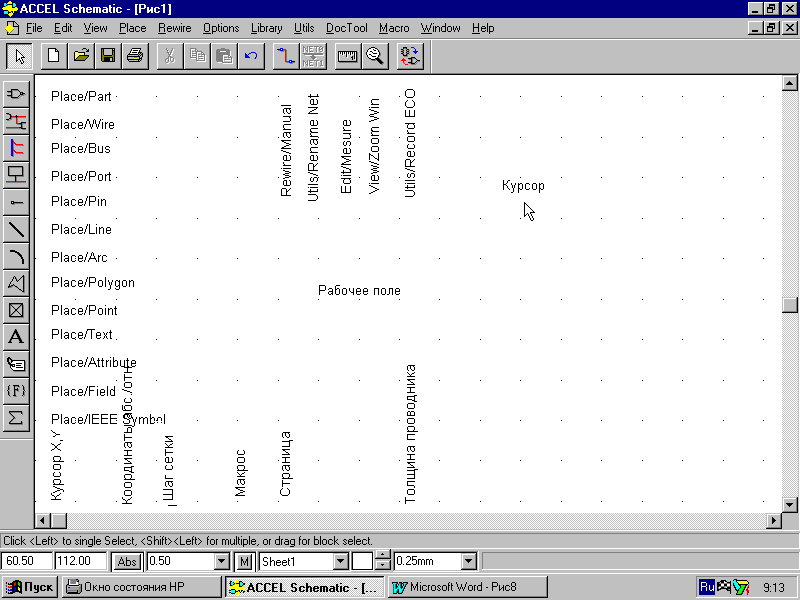Toggle the Abs coordinate mode button
Screen dimensions: 800x600
tap(127, 562)
